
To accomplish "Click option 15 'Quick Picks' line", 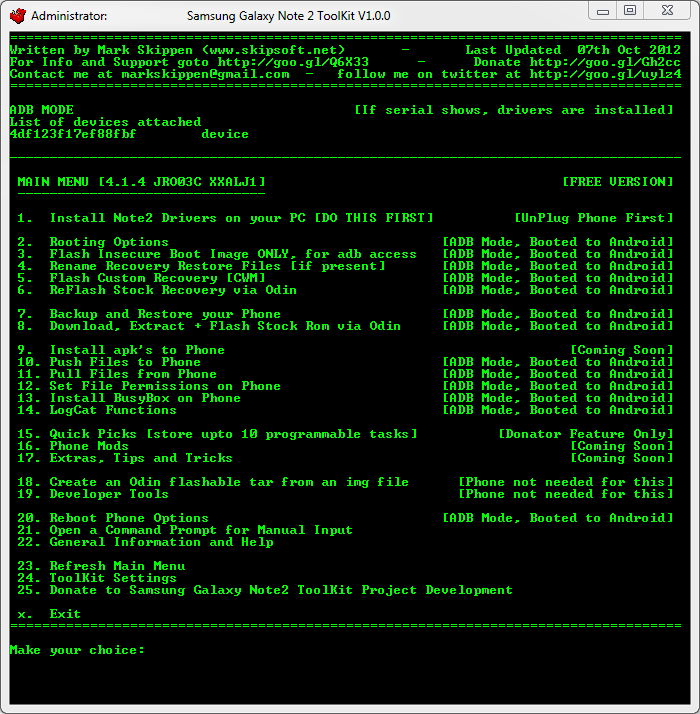I will point(217,434).
